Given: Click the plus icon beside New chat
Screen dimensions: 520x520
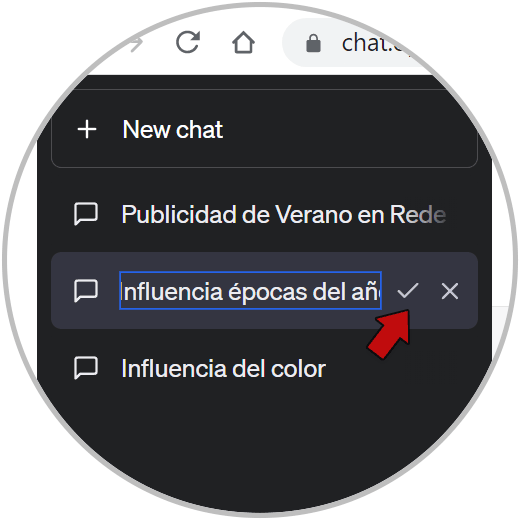Looking at the screenshot, I should (87, 129).
